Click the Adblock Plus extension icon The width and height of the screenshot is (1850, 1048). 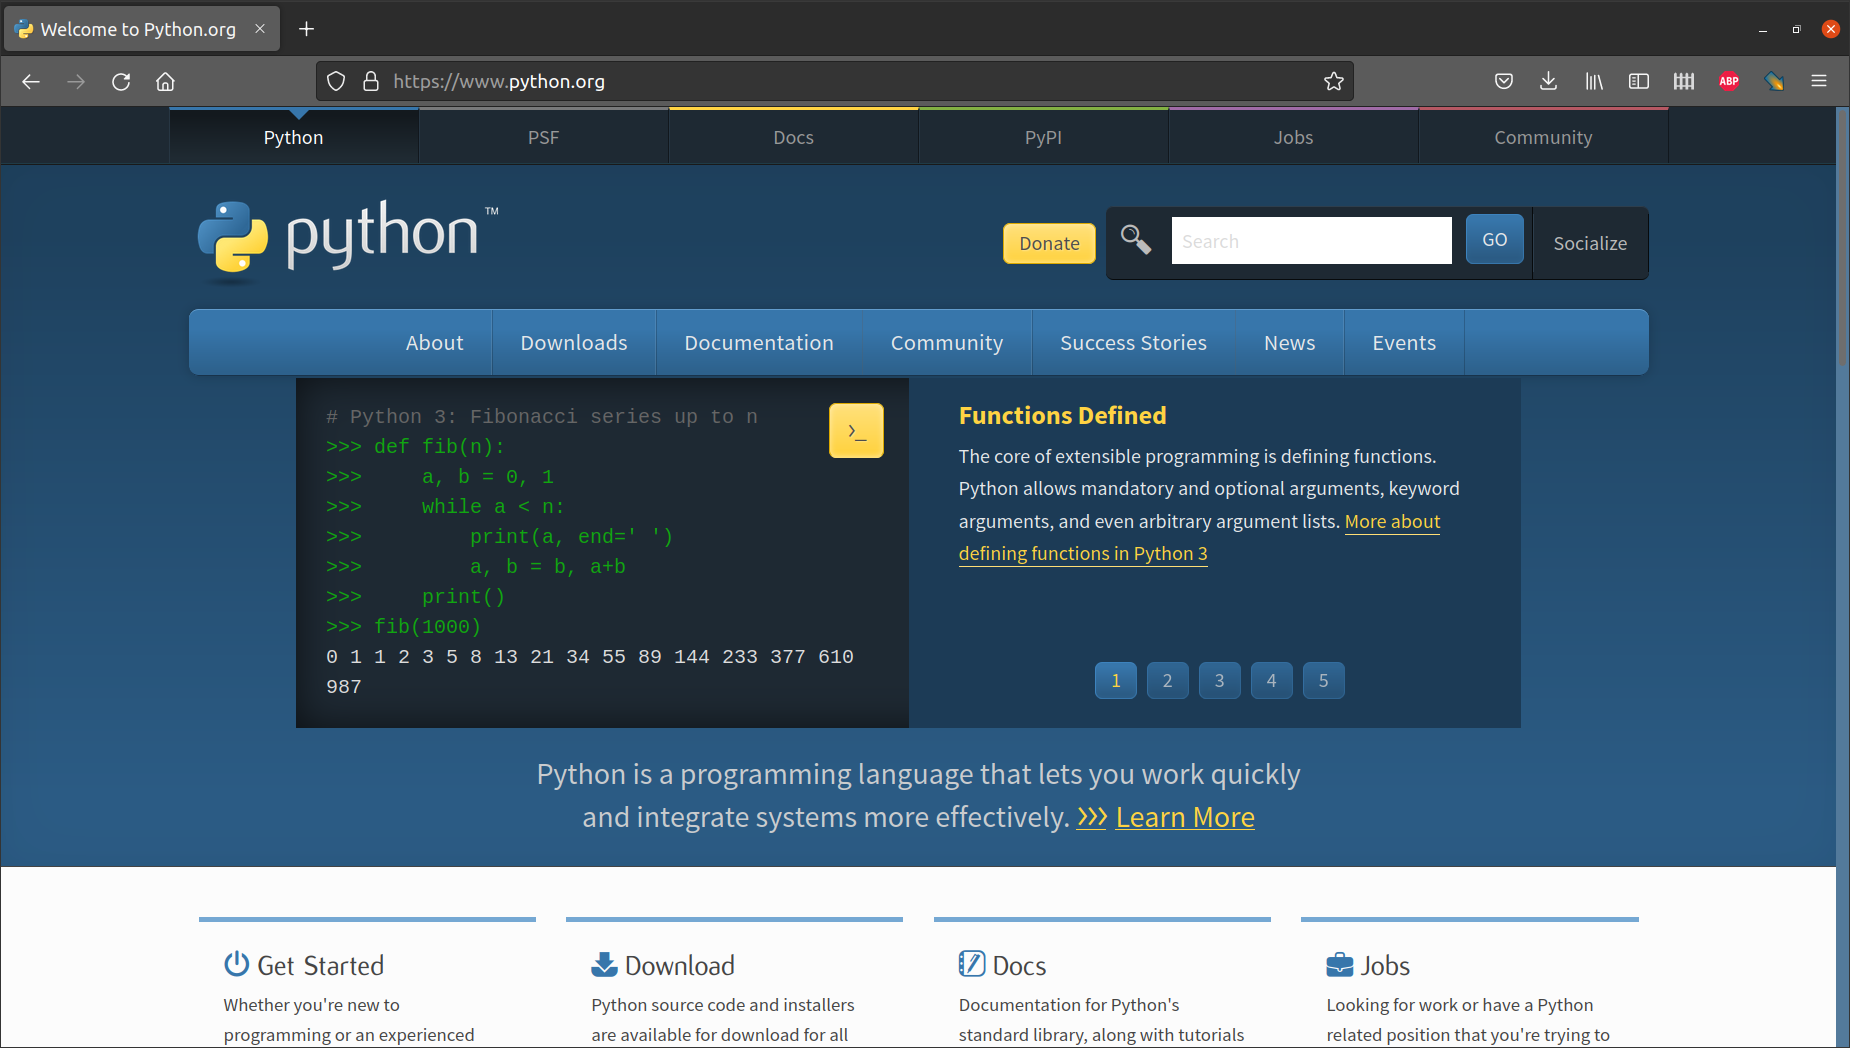[x=1729, y=81]
